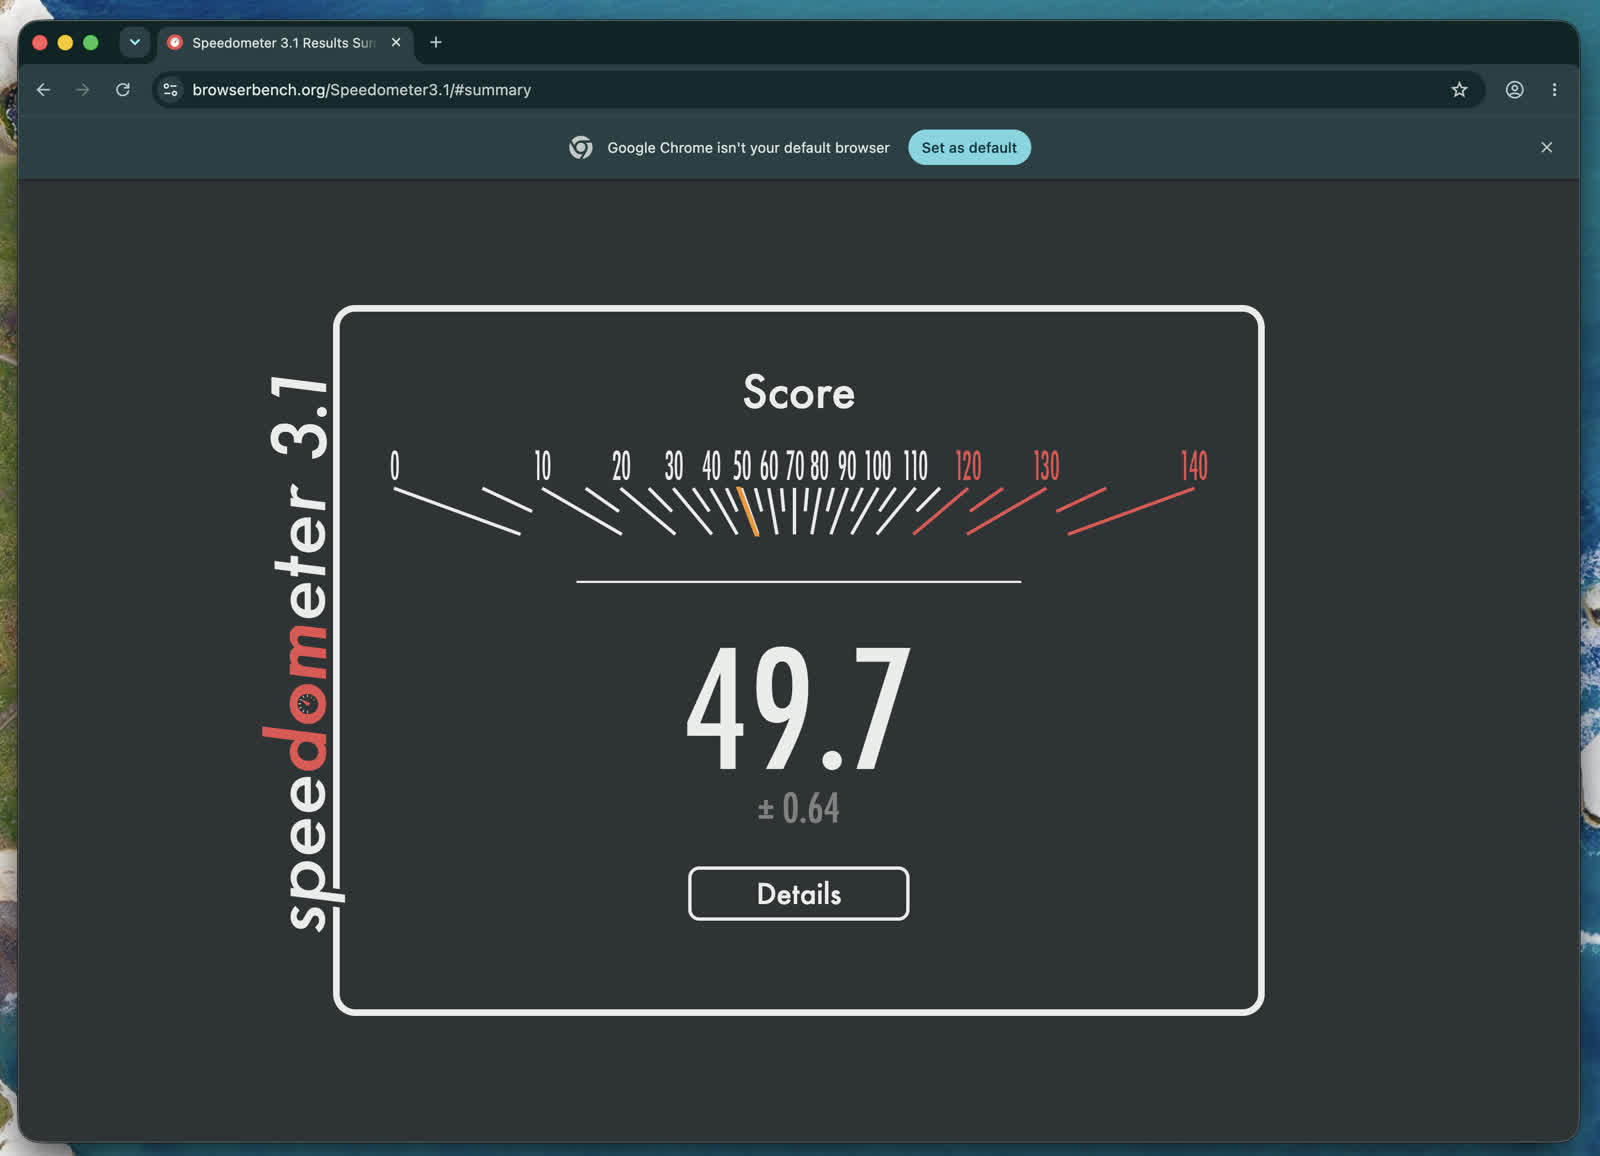Click the green fullscreen window button
Screen dimensions: 1600x1156
pyautogui.click(x=91, y=42)
